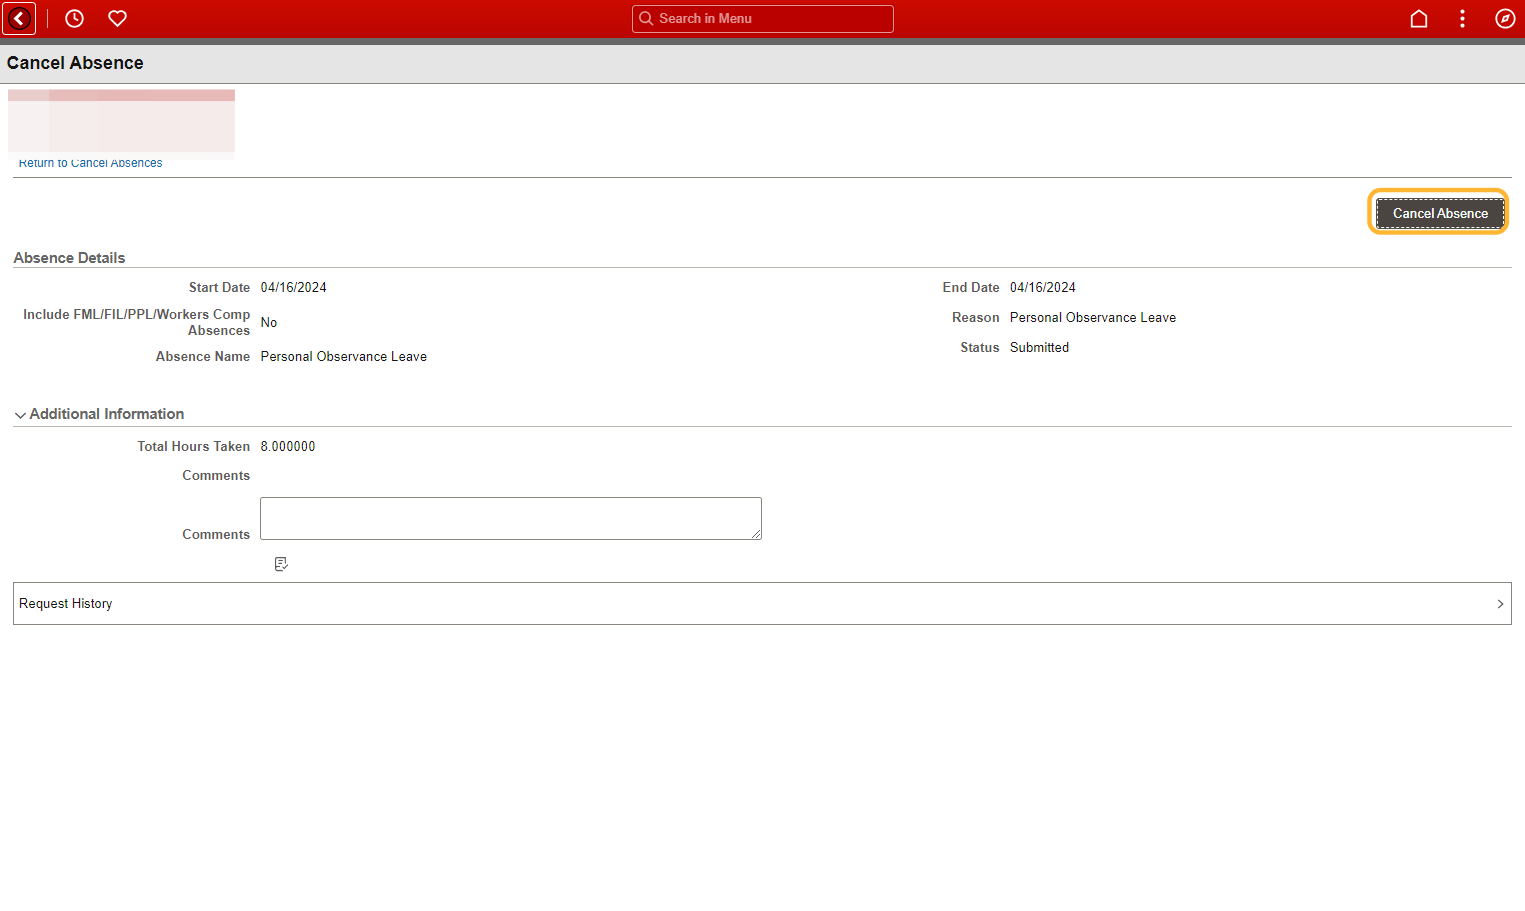Image resolution: width=1525 pixels, height=911 pixels.
Task: Focus the Search in Menu field
Action: point(762,18)
